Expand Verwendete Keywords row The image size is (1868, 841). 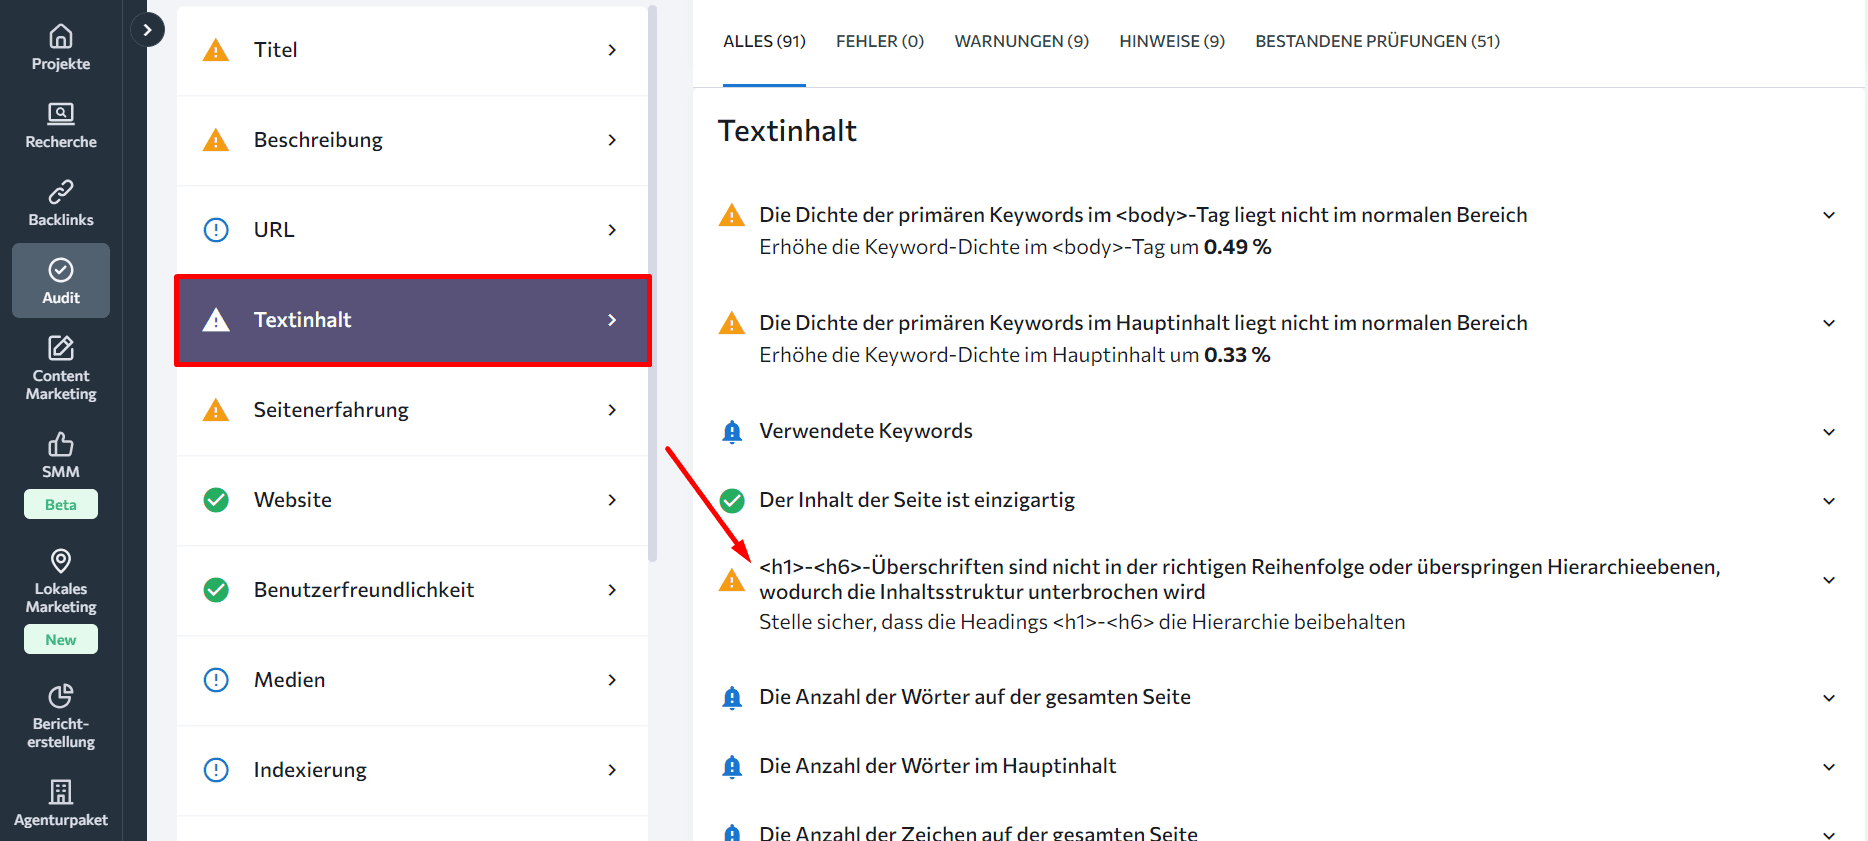[1829, 432]
